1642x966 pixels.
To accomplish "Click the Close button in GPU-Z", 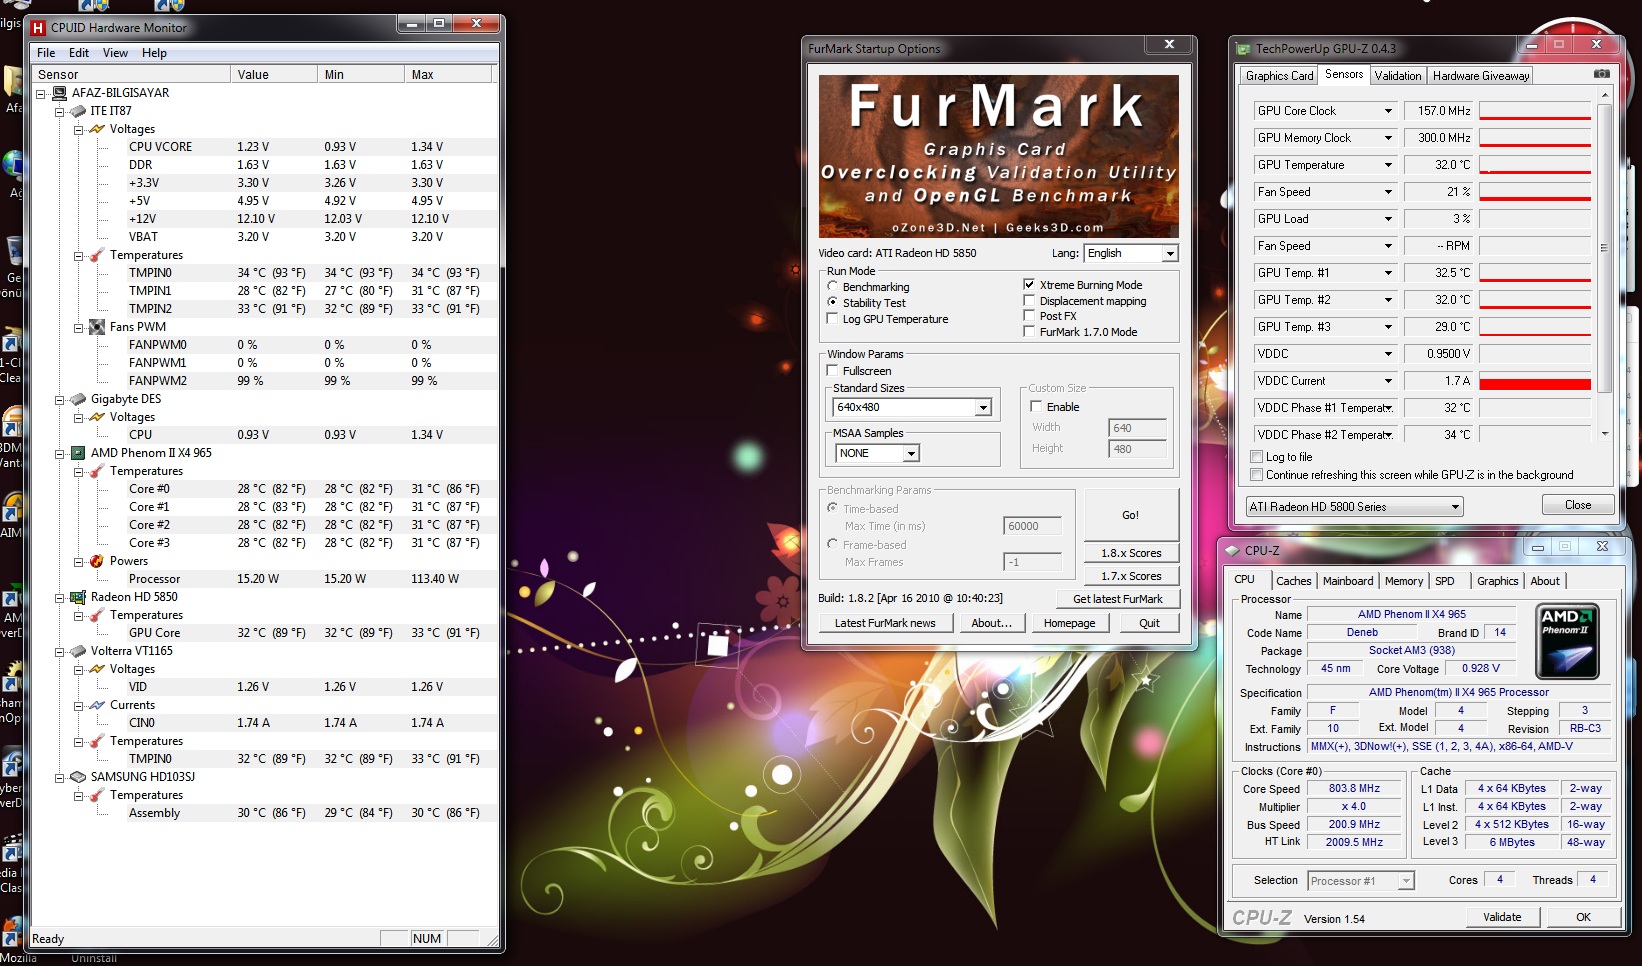I will click(x=1578, y=505).
